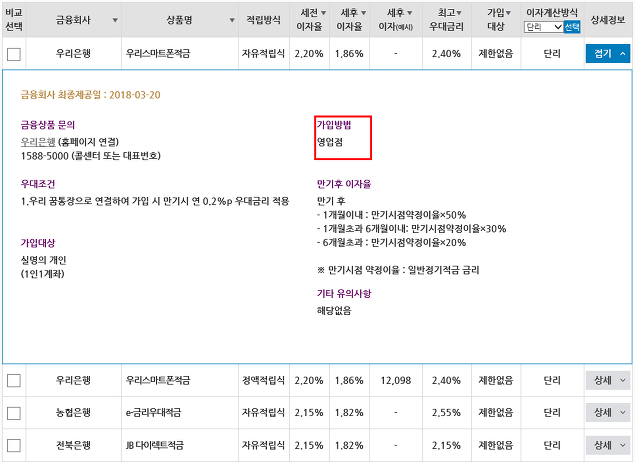Click the 적립방식 column header
This screenshot has height=462, width=635.
[264, 20]
